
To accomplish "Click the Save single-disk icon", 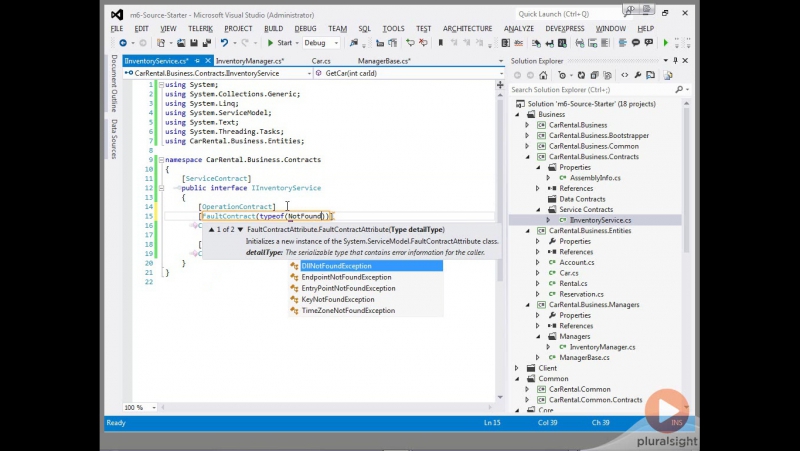I will pyautogui.click(x=194, y=43).
